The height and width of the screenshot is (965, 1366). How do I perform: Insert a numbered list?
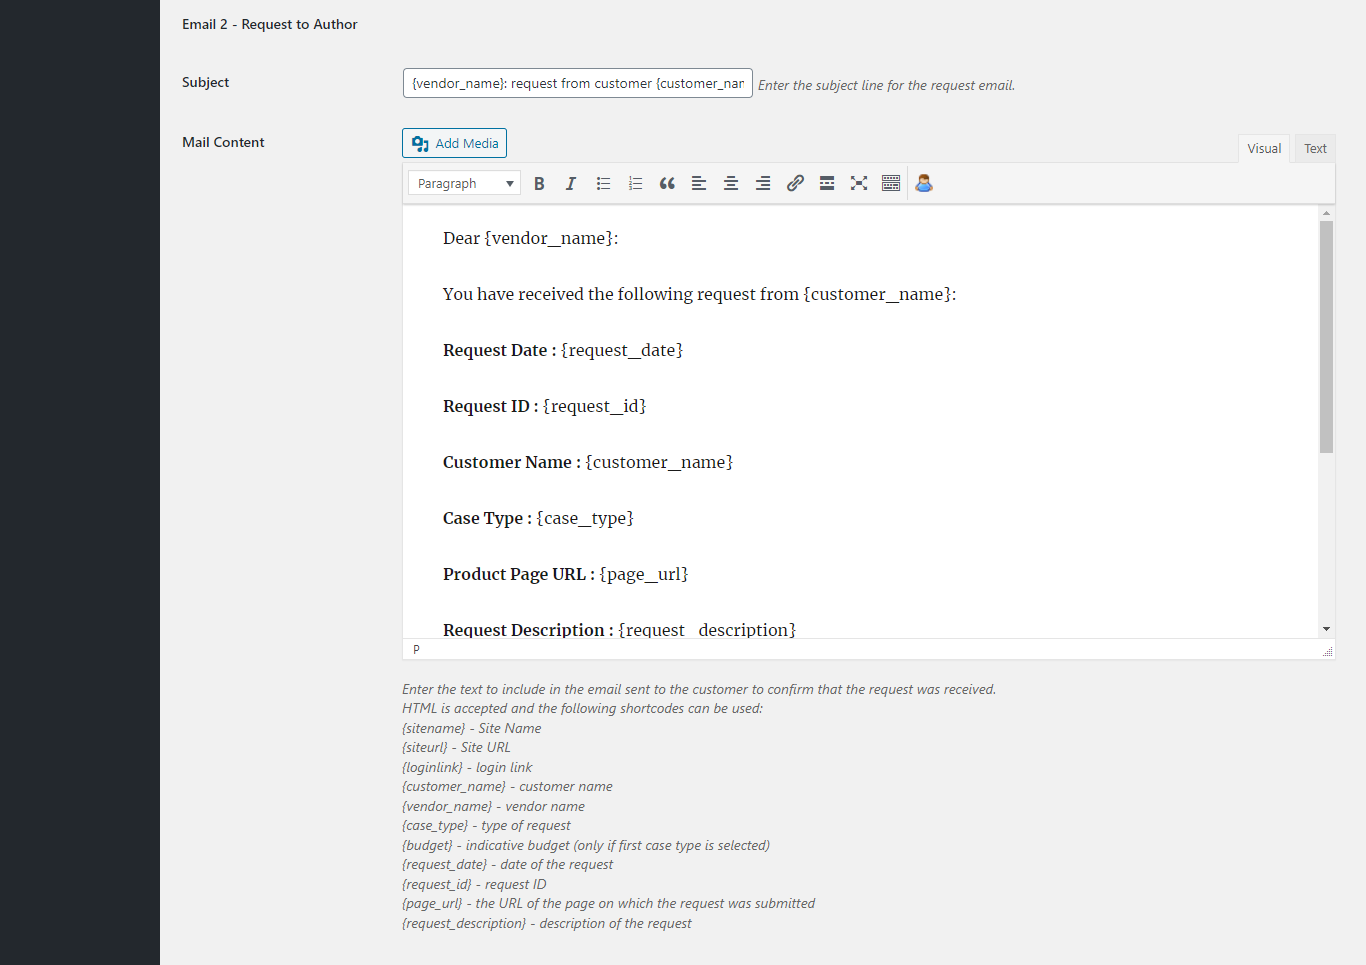point(635,184)
